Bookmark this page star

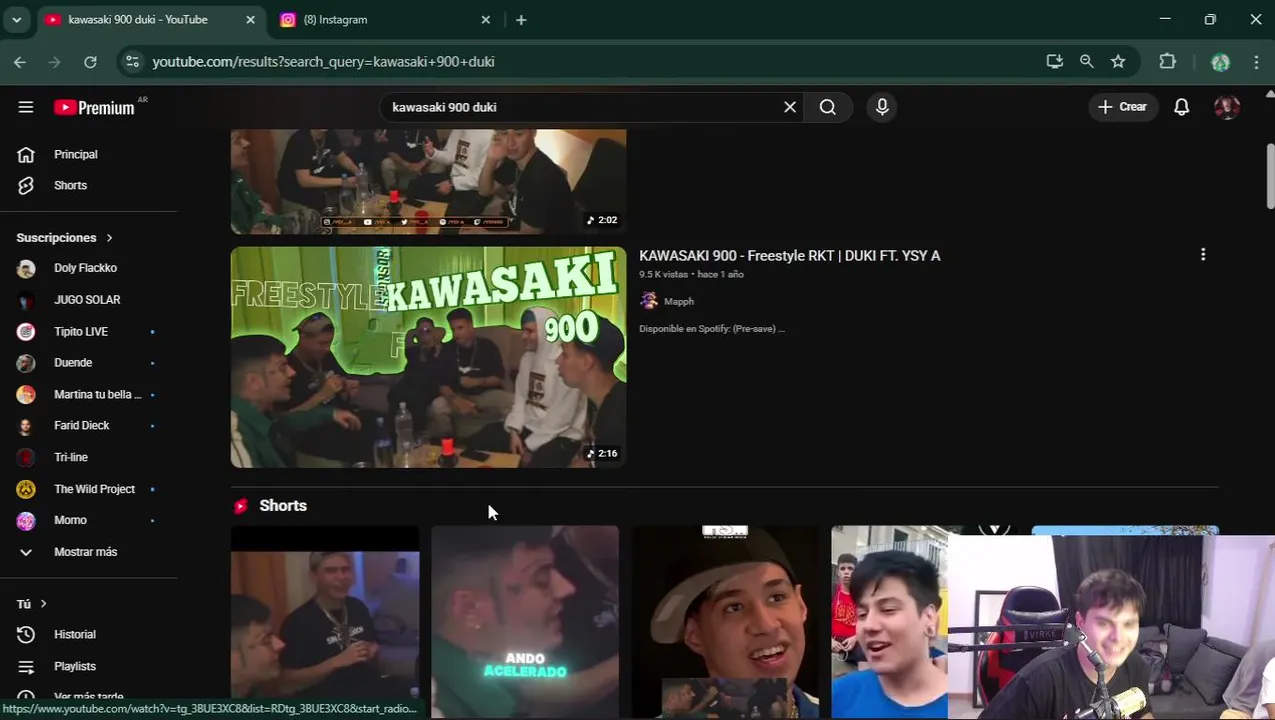click(1118, 62)
